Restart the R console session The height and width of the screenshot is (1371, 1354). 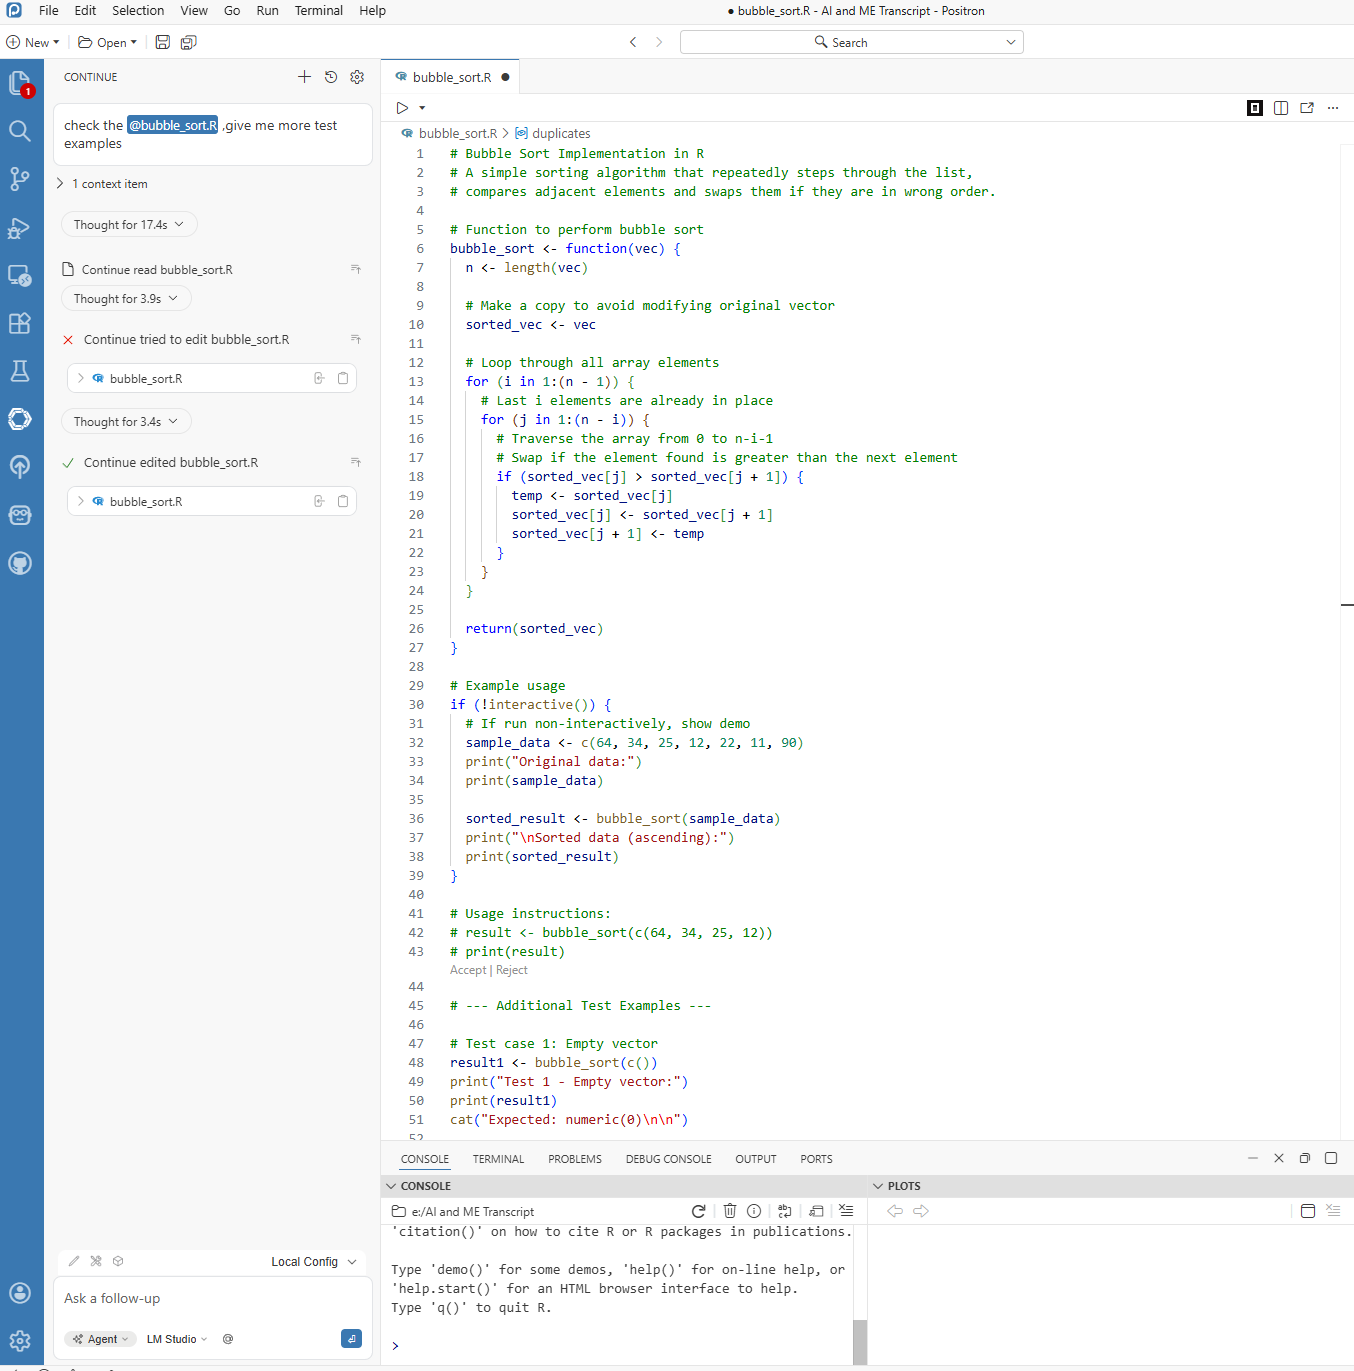[698, 1211]
